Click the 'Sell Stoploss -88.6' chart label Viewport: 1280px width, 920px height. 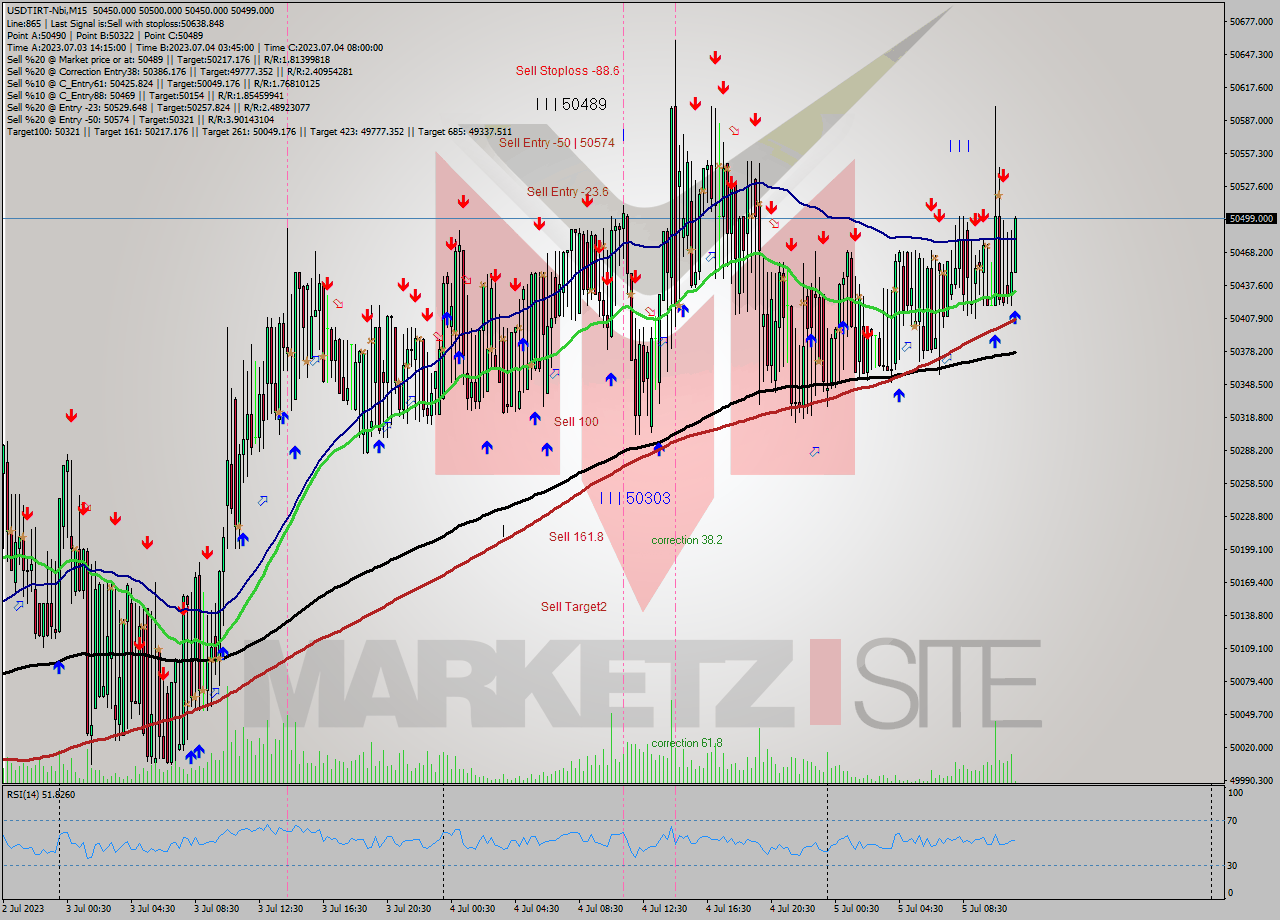(x=567, y=71)
